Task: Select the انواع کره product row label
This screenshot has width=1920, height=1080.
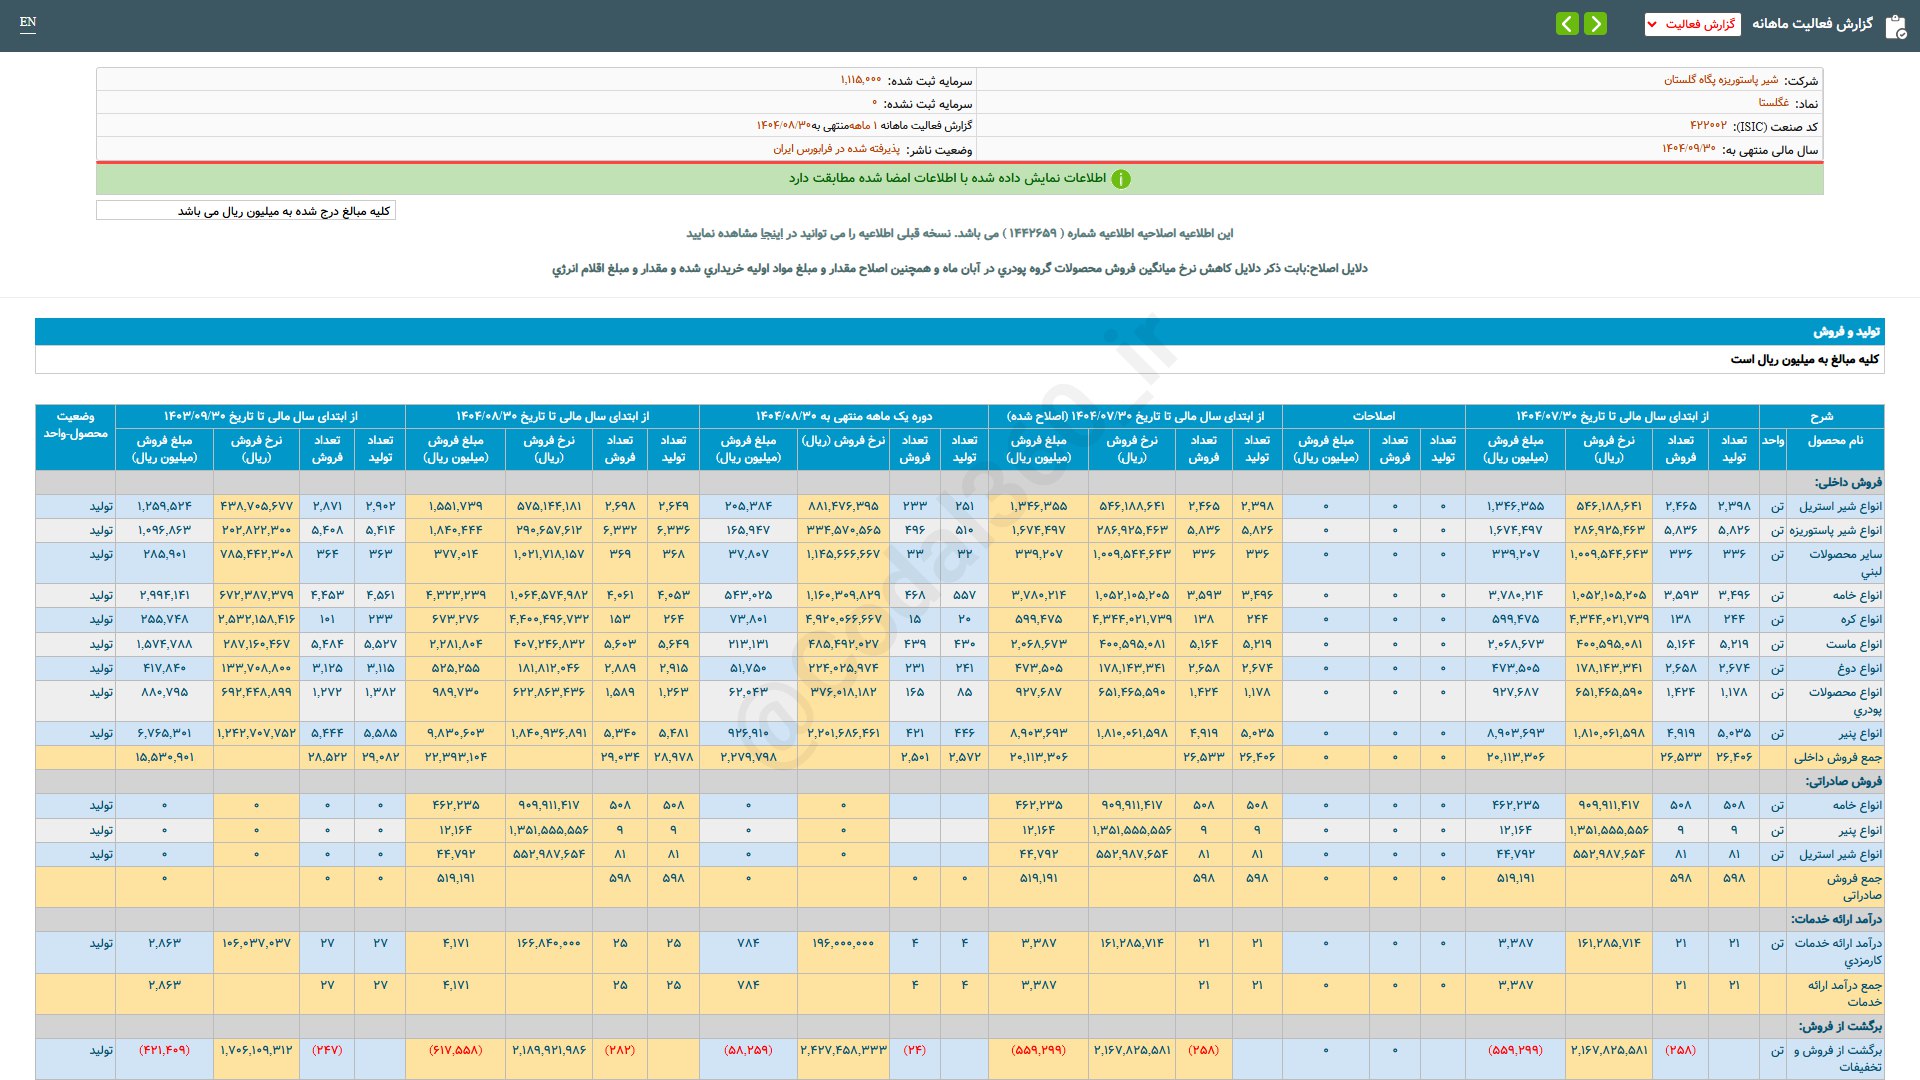Action: (1860, 619)
